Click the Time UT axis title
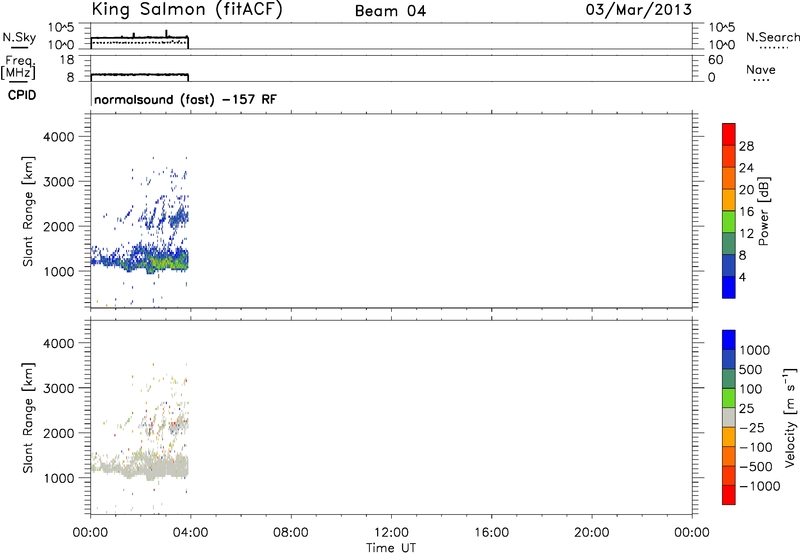Screen dimensions: 800x554 [391, 548]
